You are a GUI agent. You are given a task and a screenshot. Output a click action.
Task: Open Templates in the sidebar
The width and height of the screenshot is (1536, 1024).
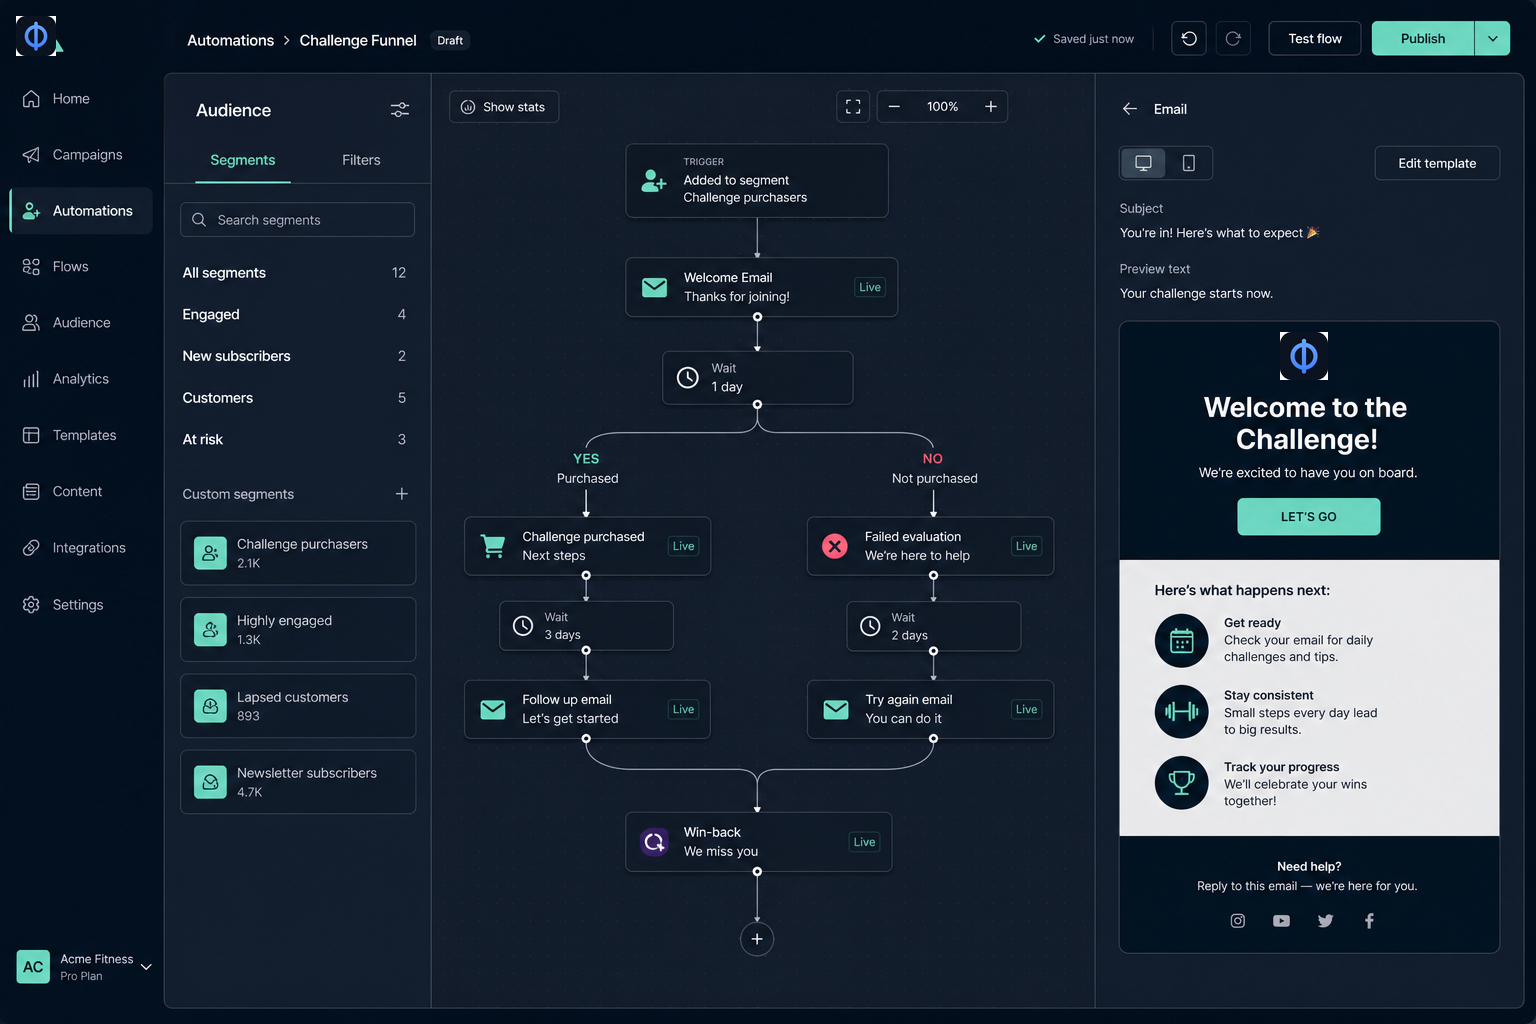pyautogui.click(x=81, y=435)
